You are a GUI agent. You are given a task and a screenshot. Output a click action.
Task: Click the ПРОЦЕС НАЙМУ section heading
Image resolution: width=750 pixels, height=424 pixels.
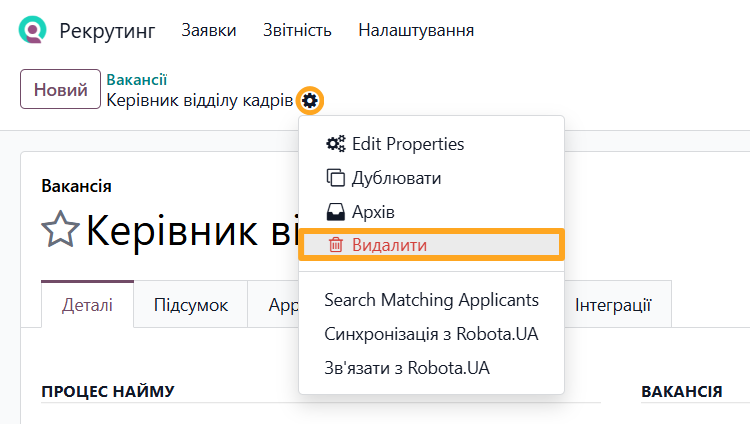click(x=108, y=391)
